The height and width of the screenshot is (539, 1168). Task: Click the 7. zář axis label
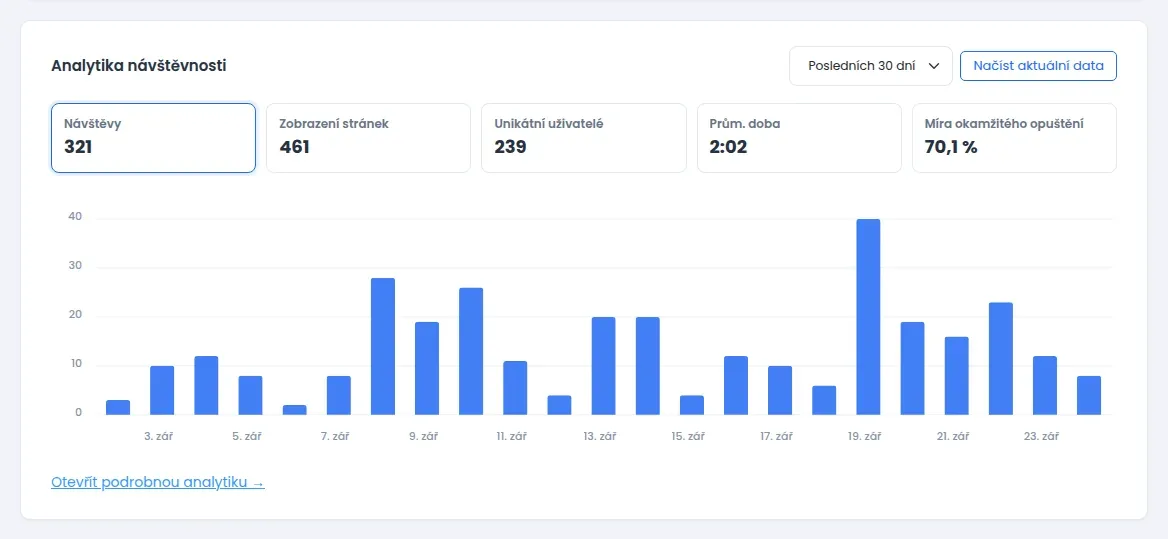coord(335,436)
